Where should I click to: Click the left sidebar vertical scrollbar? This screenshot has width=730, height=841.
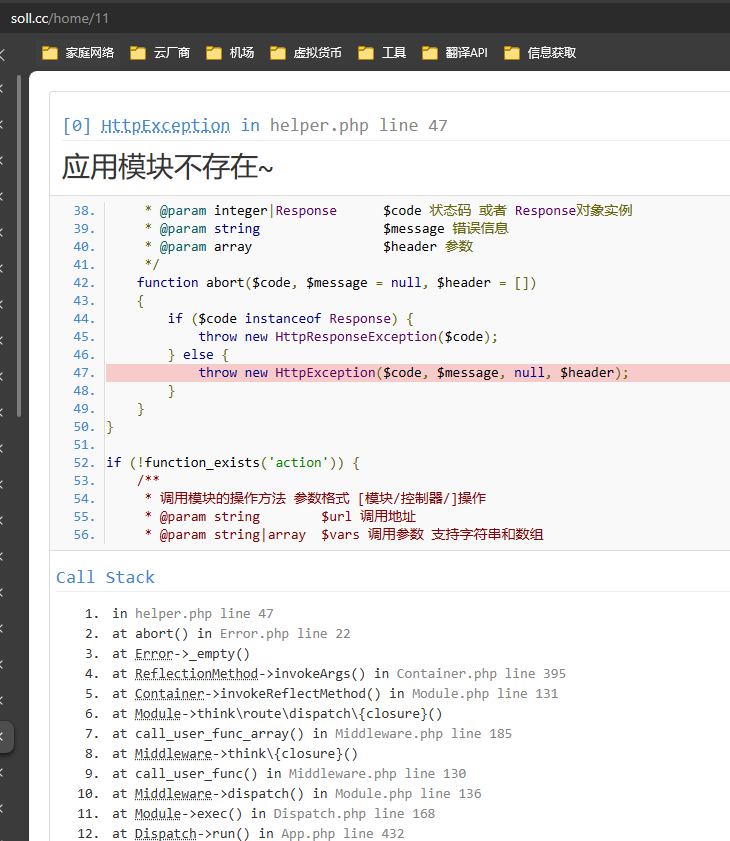(19, 246)
